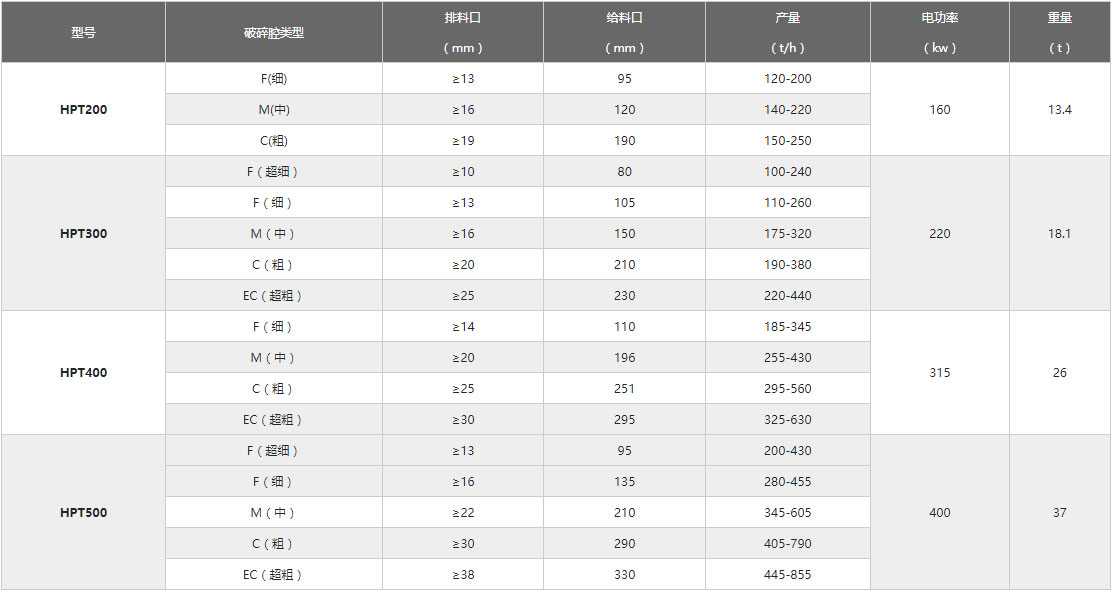
Task: Select the 排料口 (mm) header cell
Action: click(x=462, y=32)
